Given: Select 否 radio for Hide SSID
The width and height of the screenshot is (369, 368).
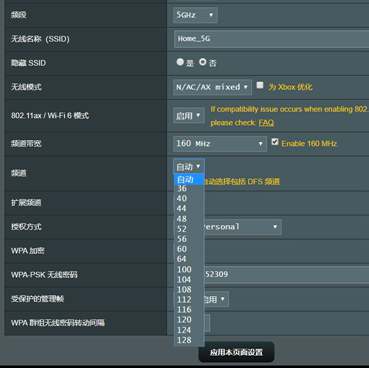Looking at the screenshot, I should click(x=203, y=62).
